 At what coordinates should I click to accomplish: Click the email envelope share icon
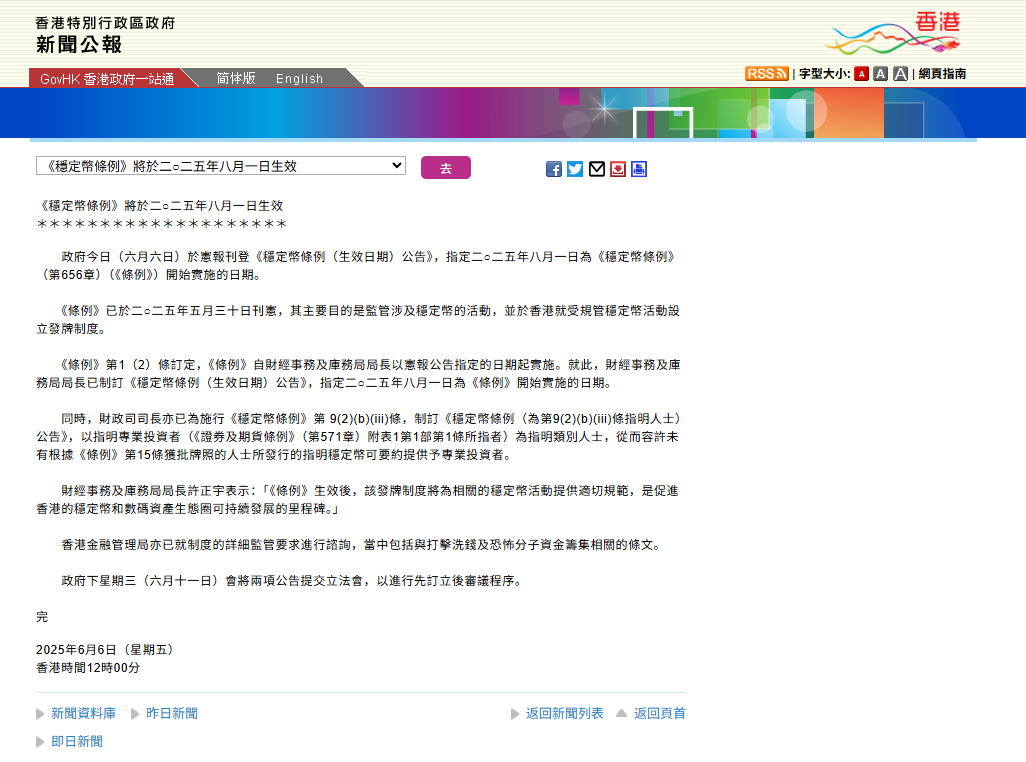tap(597, 169)
